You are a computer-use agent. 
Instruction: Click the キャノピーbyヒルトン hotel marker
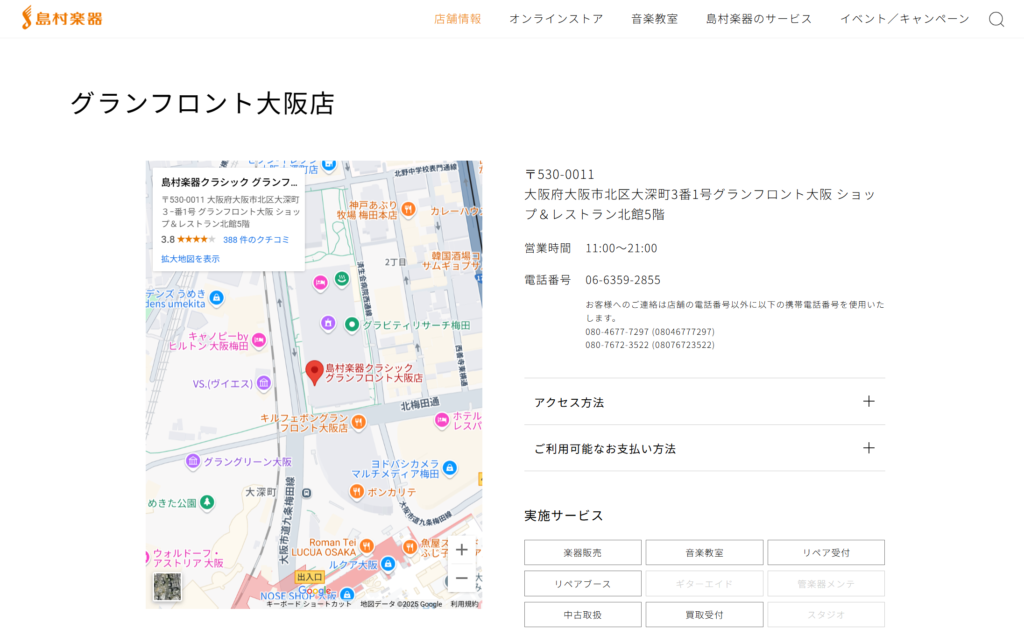click(x=259, y=340)
